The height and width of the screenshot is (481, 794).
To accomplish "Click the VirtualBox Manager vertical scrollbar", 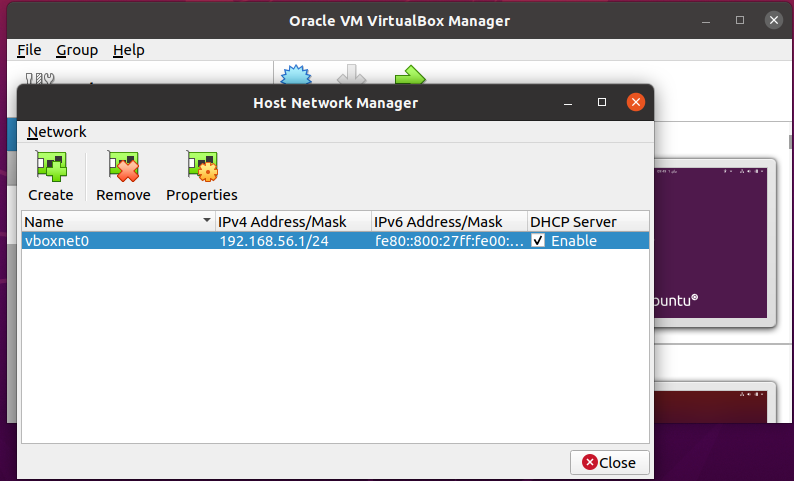I will [790, 142].
